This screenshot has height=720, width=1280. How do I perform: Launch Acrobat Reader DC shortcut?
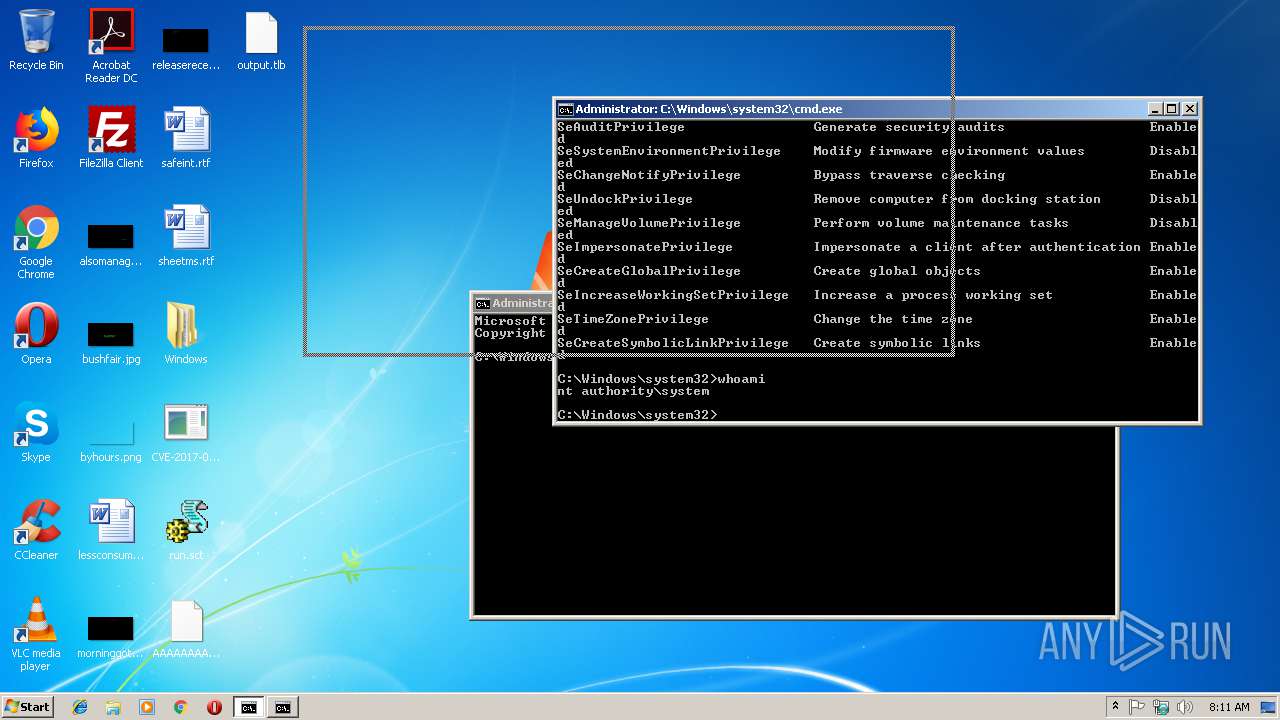111,46
